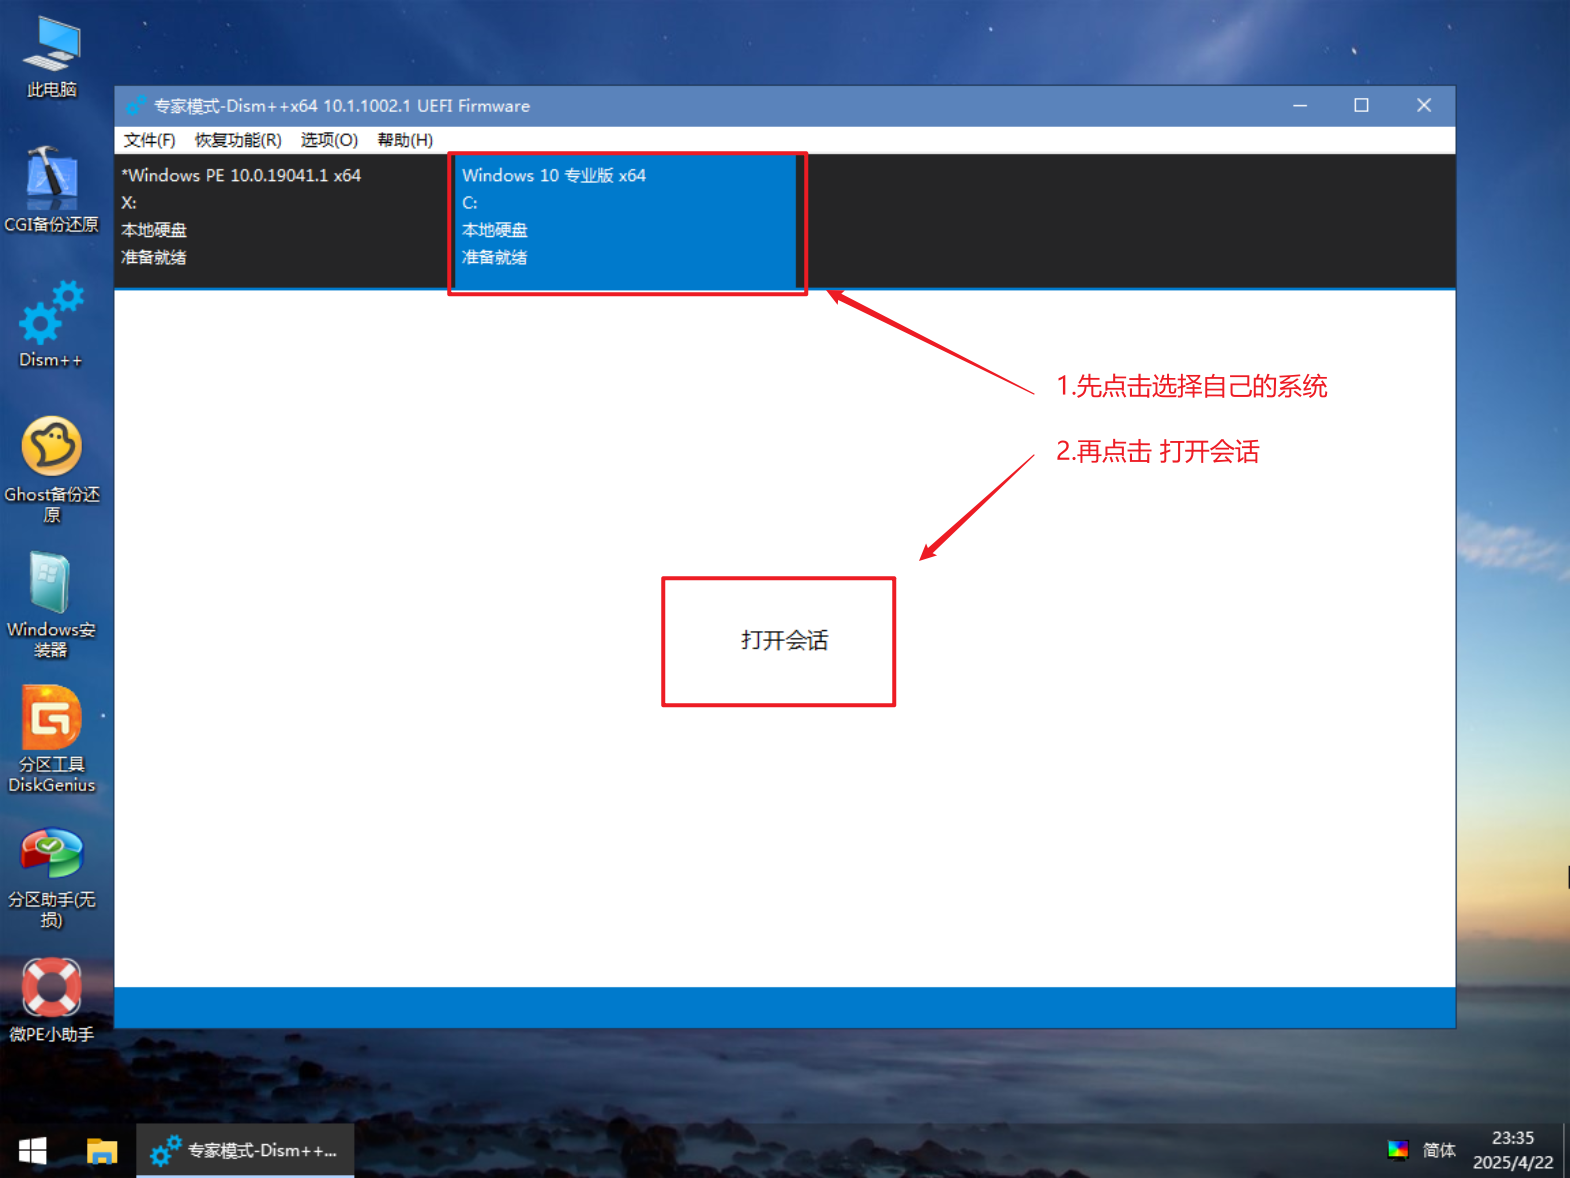
Task: Open the Dism++ desktop shortcut
Action: 52,325
